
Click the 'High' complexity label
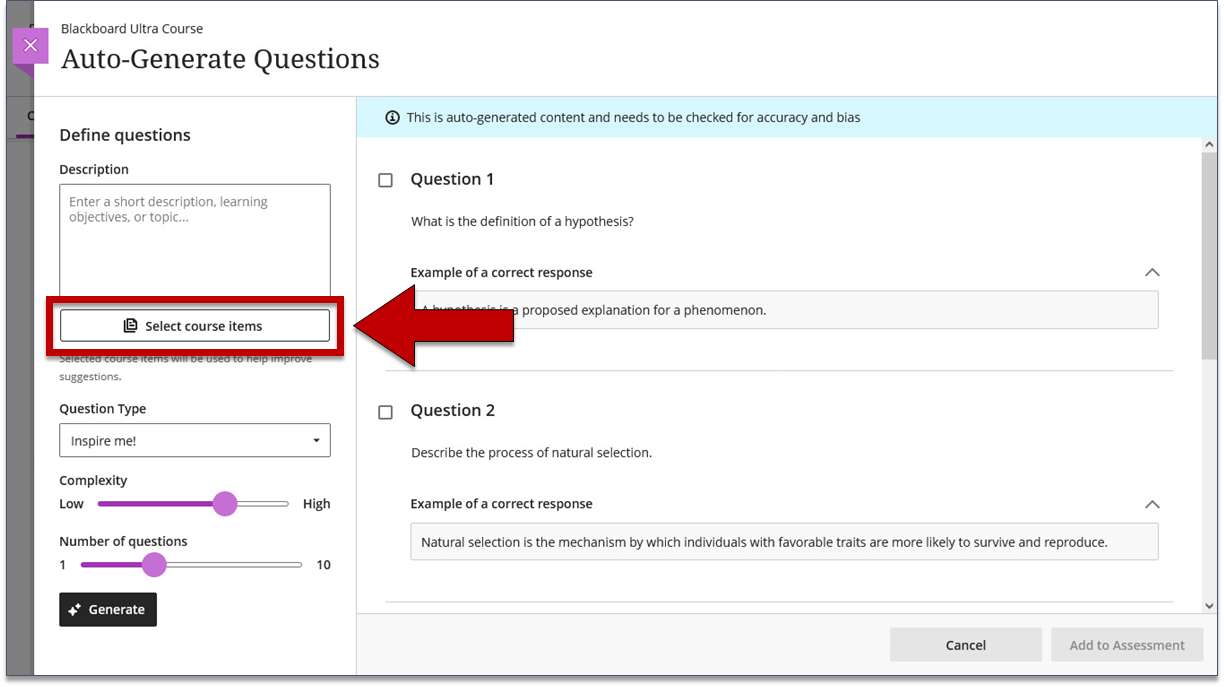[316, 504]
